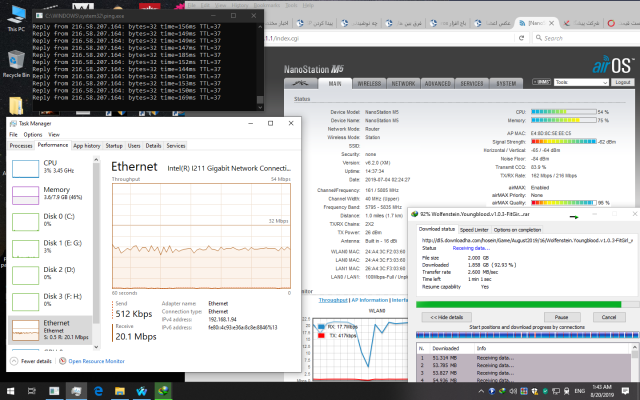Click the Windows Start button
Screen dimensions: 640x400
(x=10, y=389)
